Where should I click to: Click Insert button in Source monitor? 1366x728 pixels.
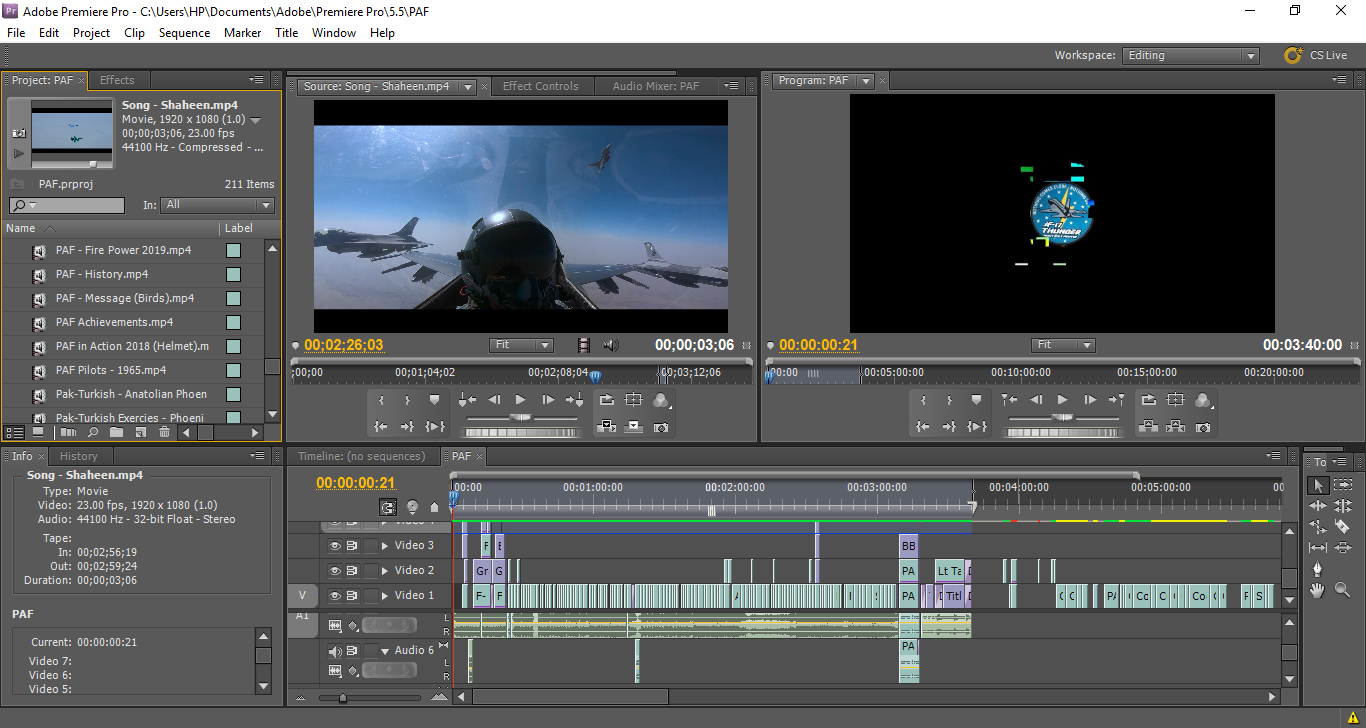pos(607,426)
